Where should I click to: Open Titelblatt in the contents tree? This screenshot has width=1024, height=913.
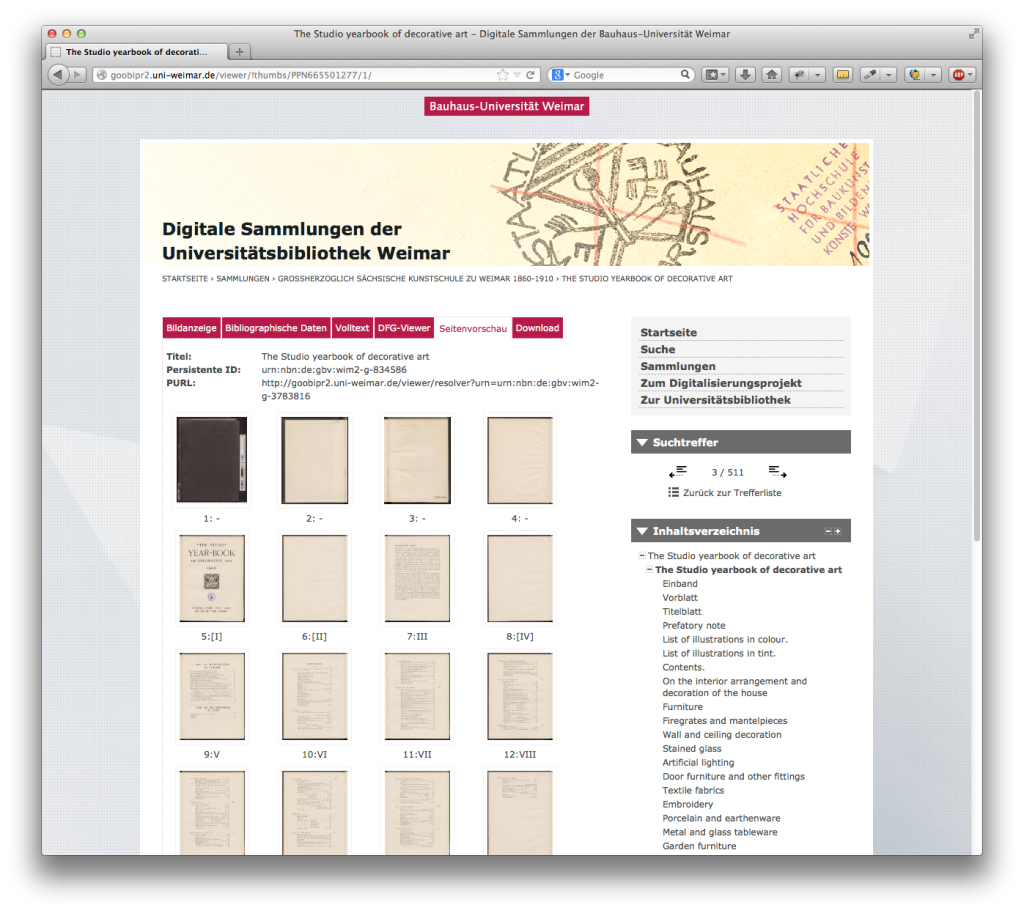click(682, 612)
